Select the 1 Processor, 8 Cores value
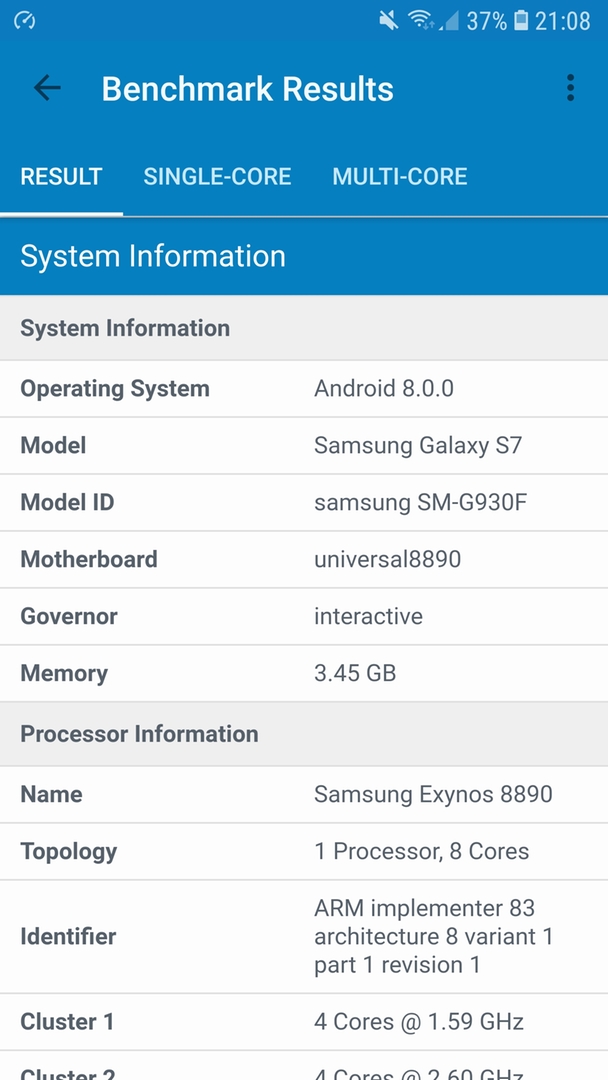The width and height of the screenshot is (608, 1080). coord(421,851)
